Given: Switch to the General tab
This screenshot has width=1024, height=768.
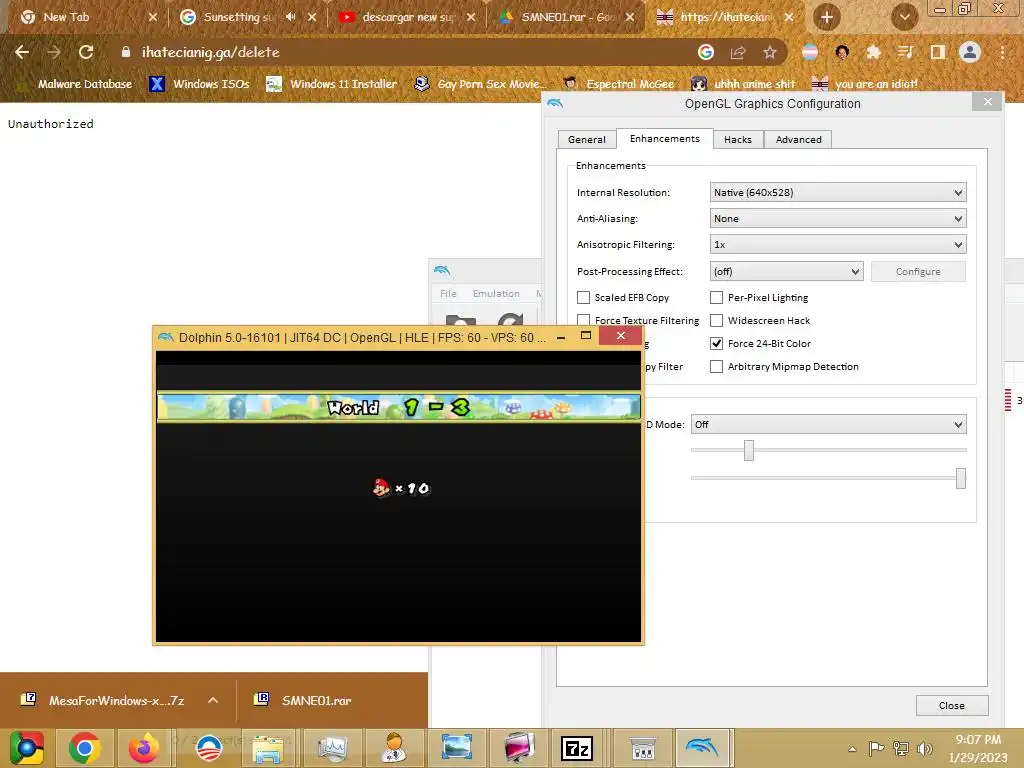Looking at the screenshot, I should click(586, 140).
